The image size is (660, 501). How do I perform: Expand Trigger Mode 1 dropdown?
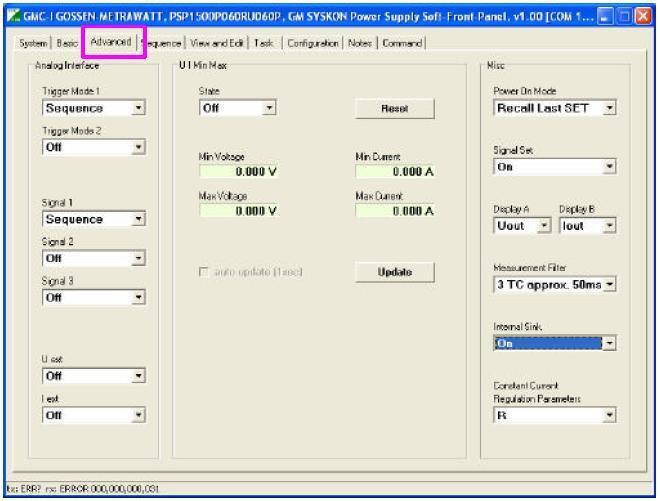click(x=139, y=107)
